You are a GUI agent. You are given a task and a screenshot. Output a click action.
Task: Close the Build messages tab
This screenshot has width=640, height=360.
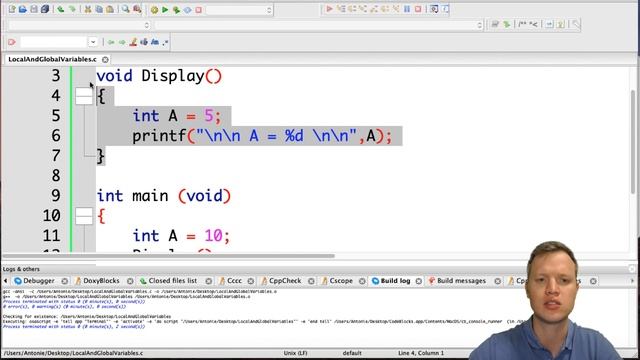click(497, 281)
